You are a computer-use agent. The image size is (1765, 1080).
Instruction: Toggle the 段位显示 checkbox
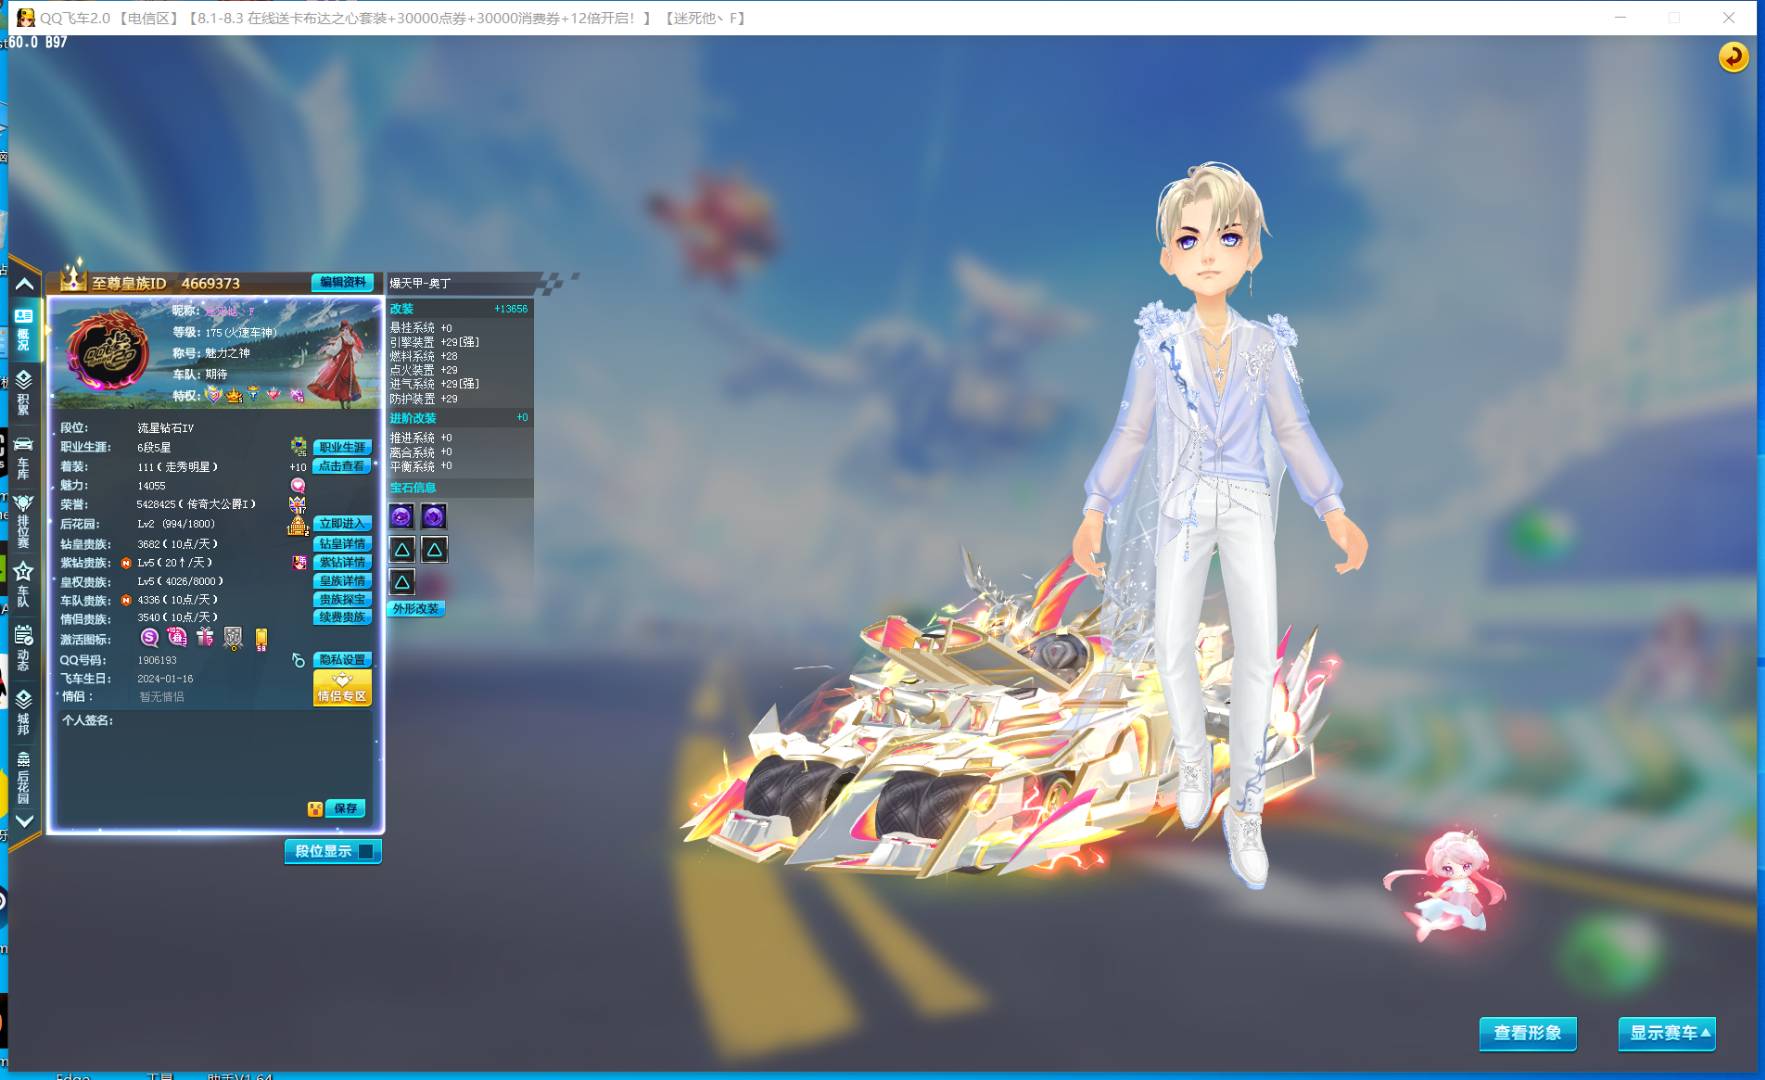(366, 851)
